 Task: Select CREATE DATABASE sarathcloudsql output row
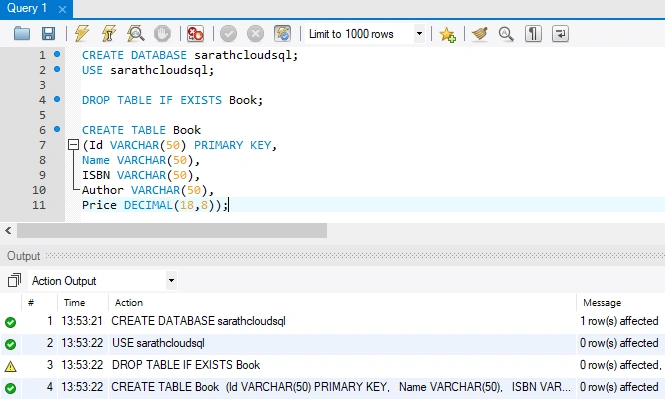(332, 321)
